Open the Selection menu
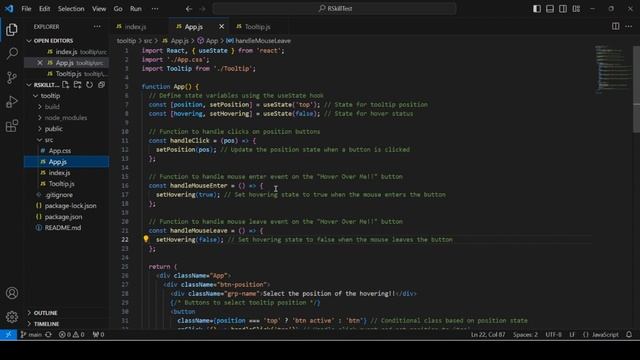640x360 pixels. coord(71,9)
